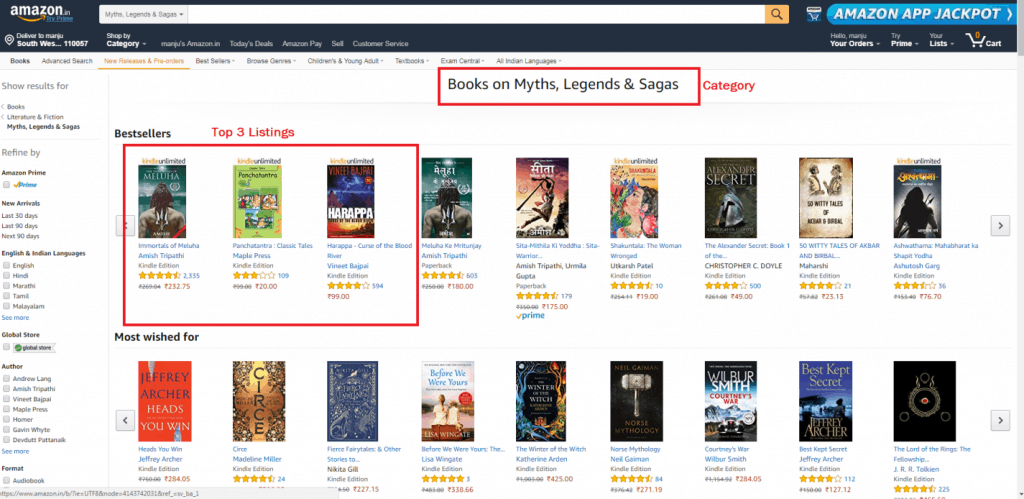
Task: Enable the Amazon Prime filter checkbox
Action: click(7, 185)
